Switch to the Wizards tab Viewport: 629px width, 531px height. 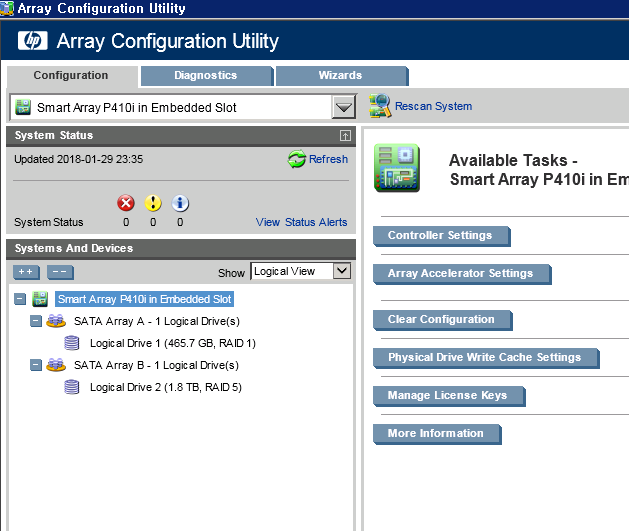point(342,76)
